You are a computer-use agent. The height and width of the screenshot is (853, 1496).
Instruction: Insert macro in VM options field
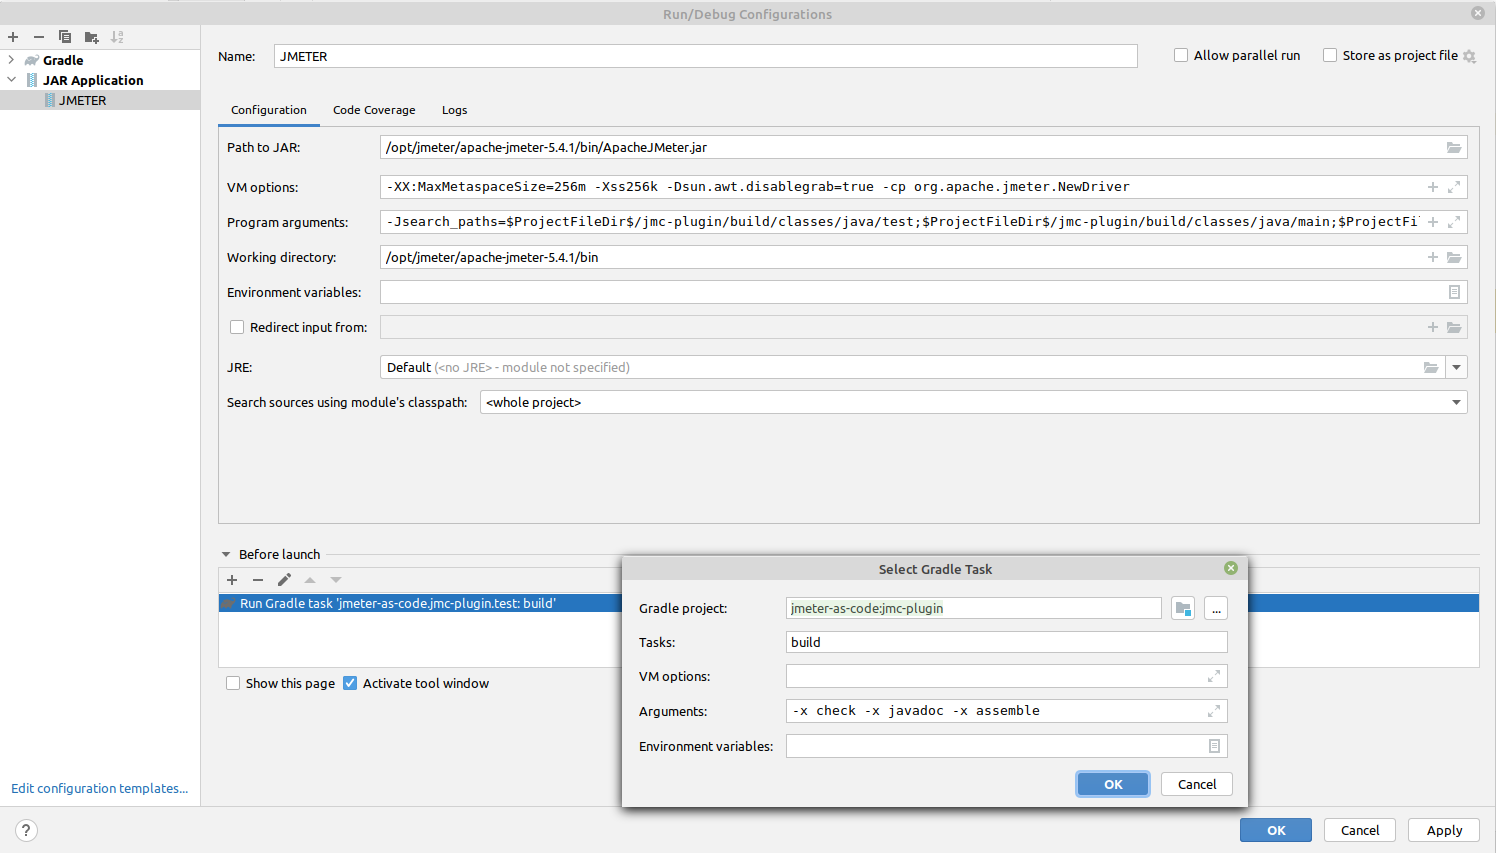coord(1433,187)
